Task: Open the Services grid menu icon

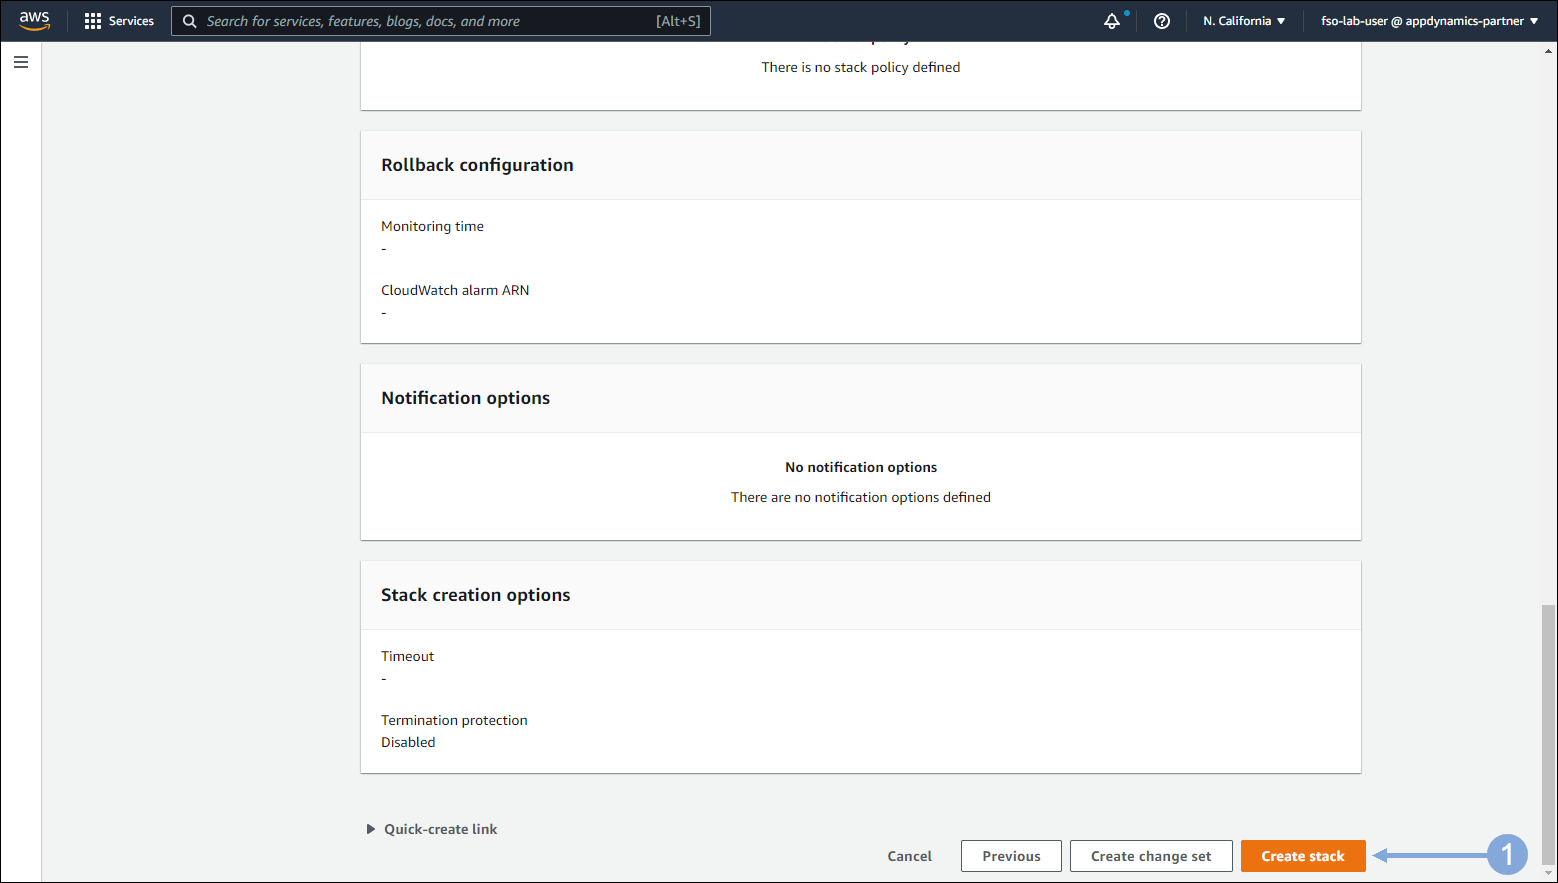Action: coord(93,21)
